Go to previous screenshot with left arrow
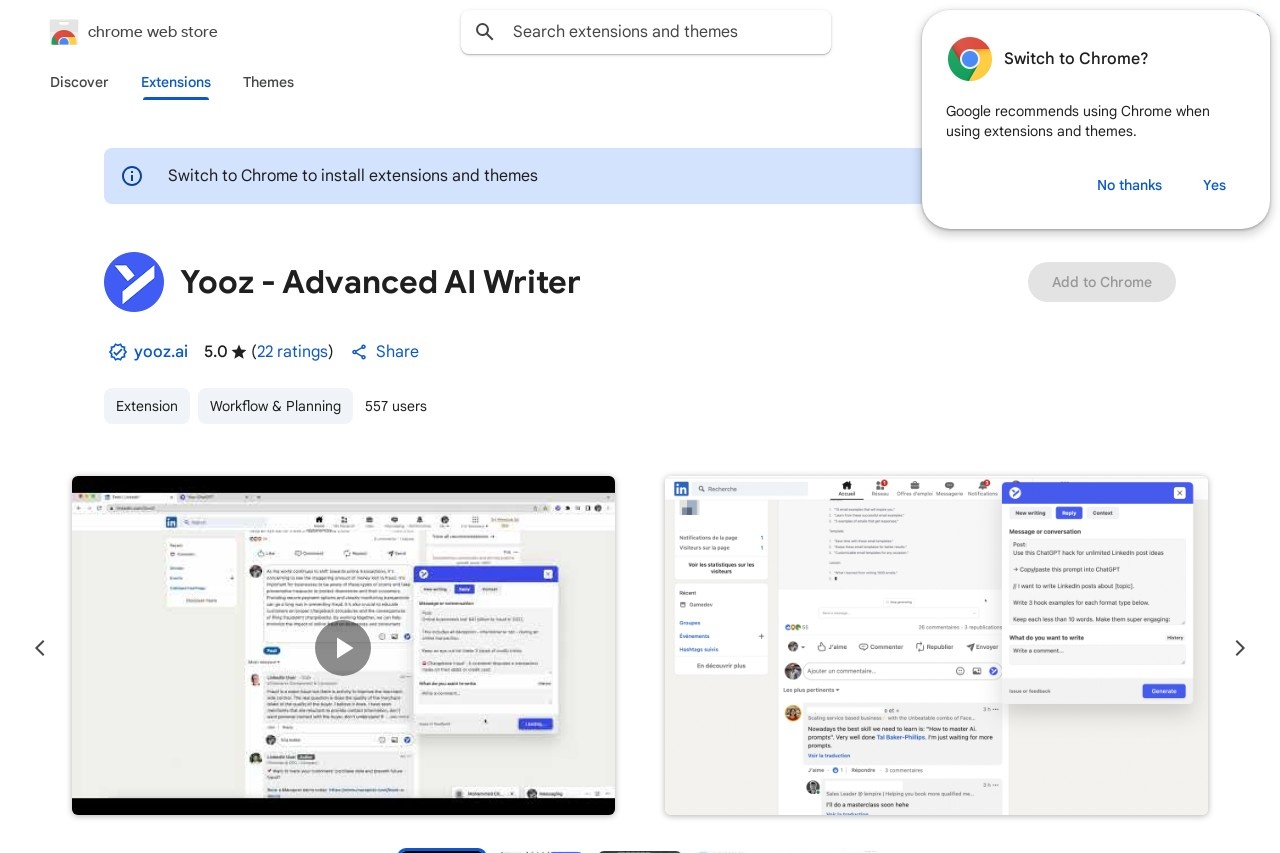 (x=40, y=648)
